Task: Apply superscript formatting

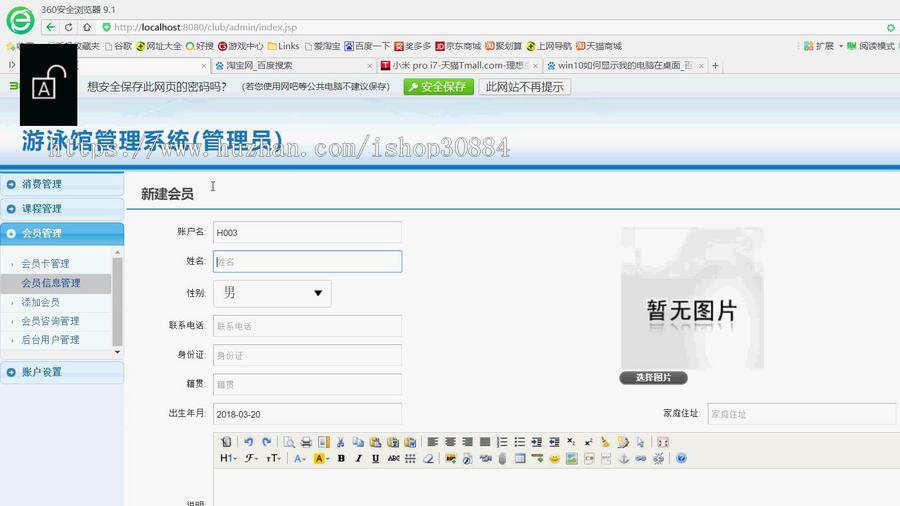Action: pyautogui.click(x=588, y=442)
